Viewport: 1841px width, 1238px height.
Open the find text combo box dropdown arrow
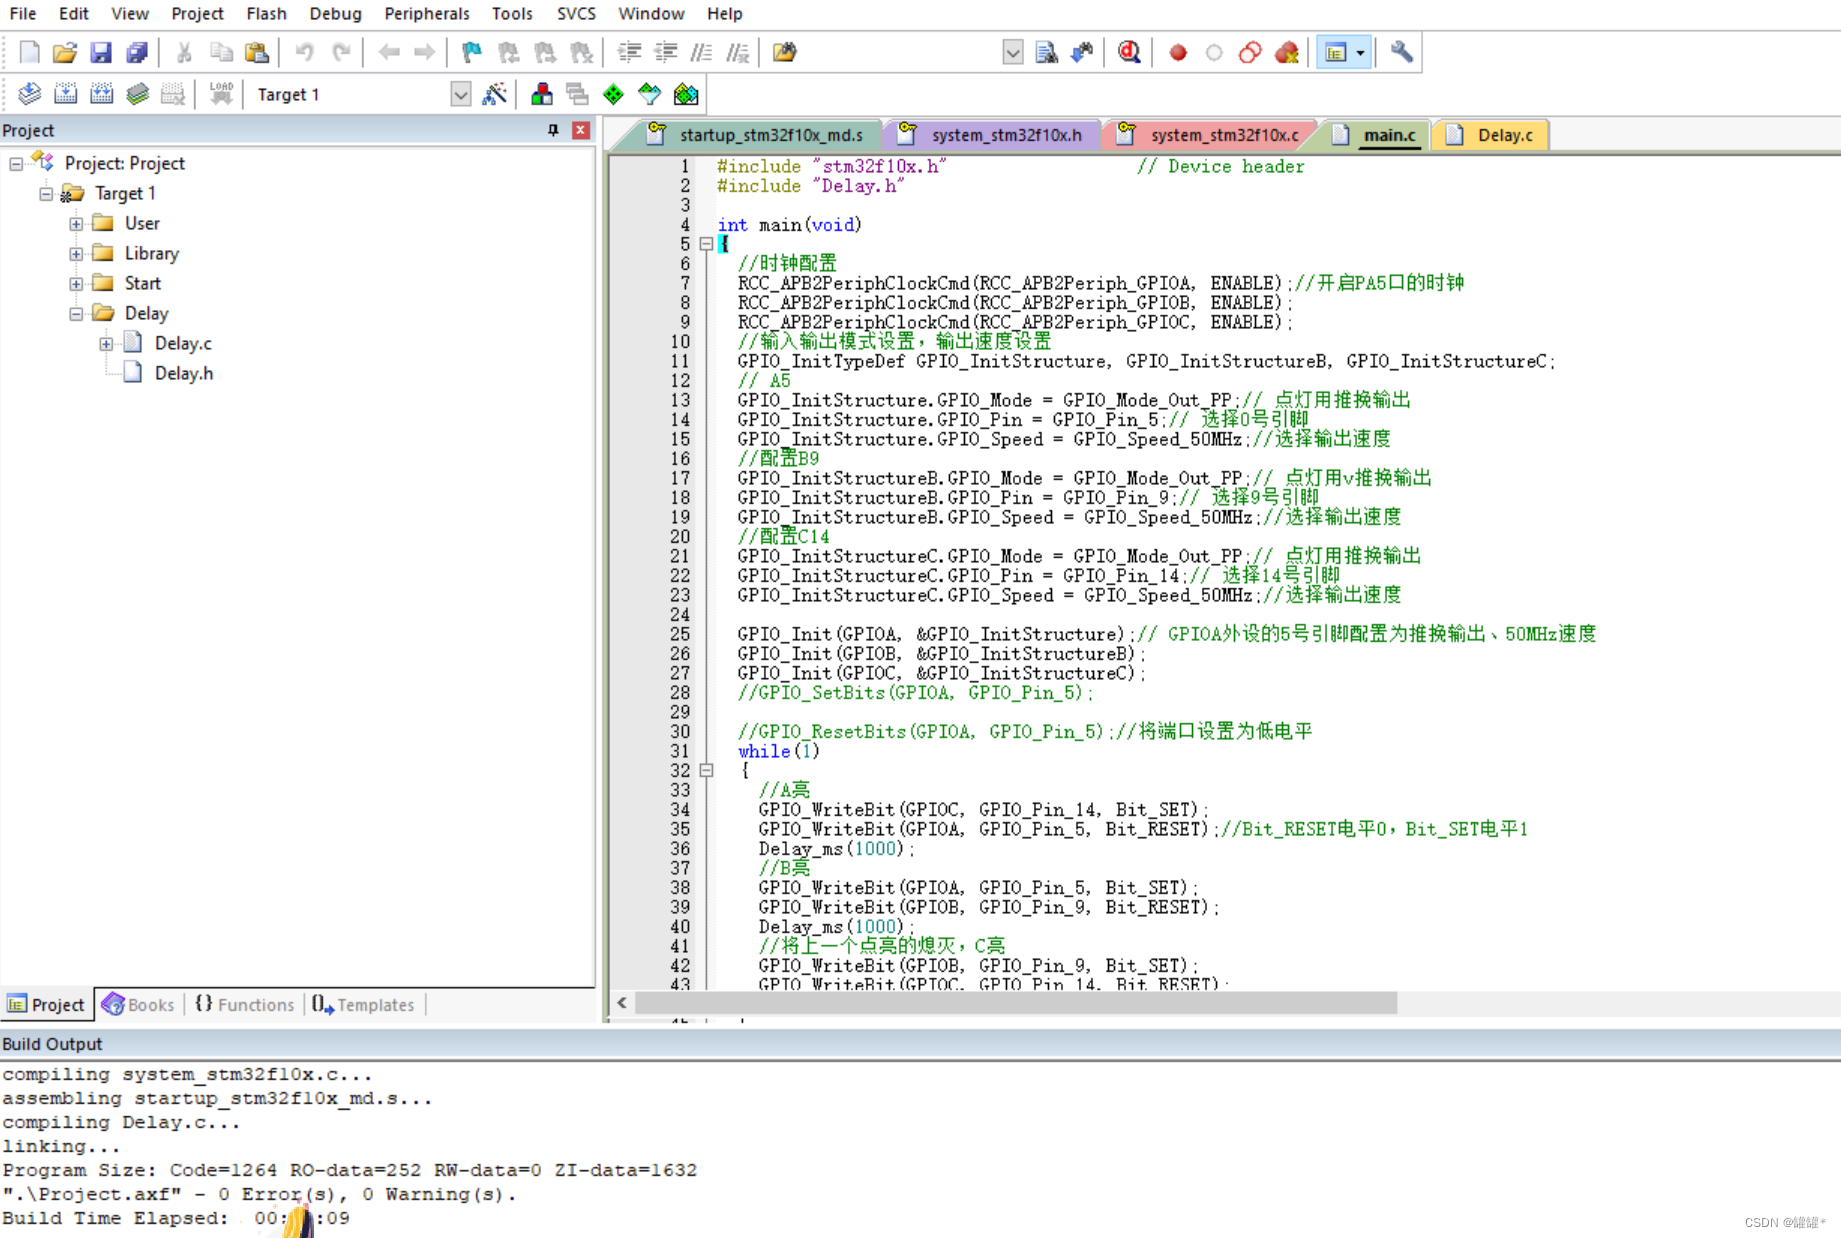(x=1013, y=52)
